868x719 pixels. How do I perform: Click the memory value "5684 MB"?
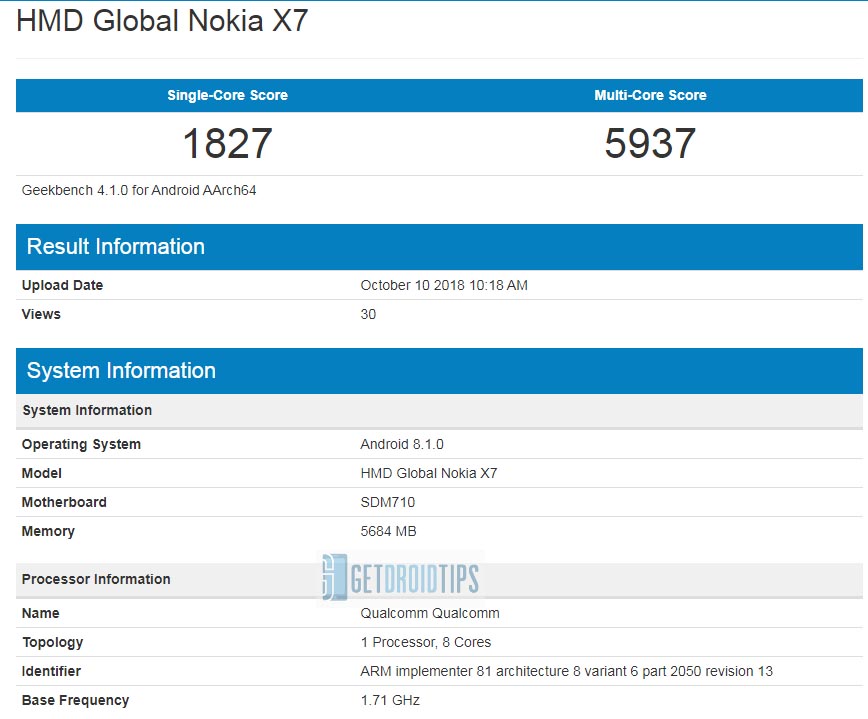388,531
